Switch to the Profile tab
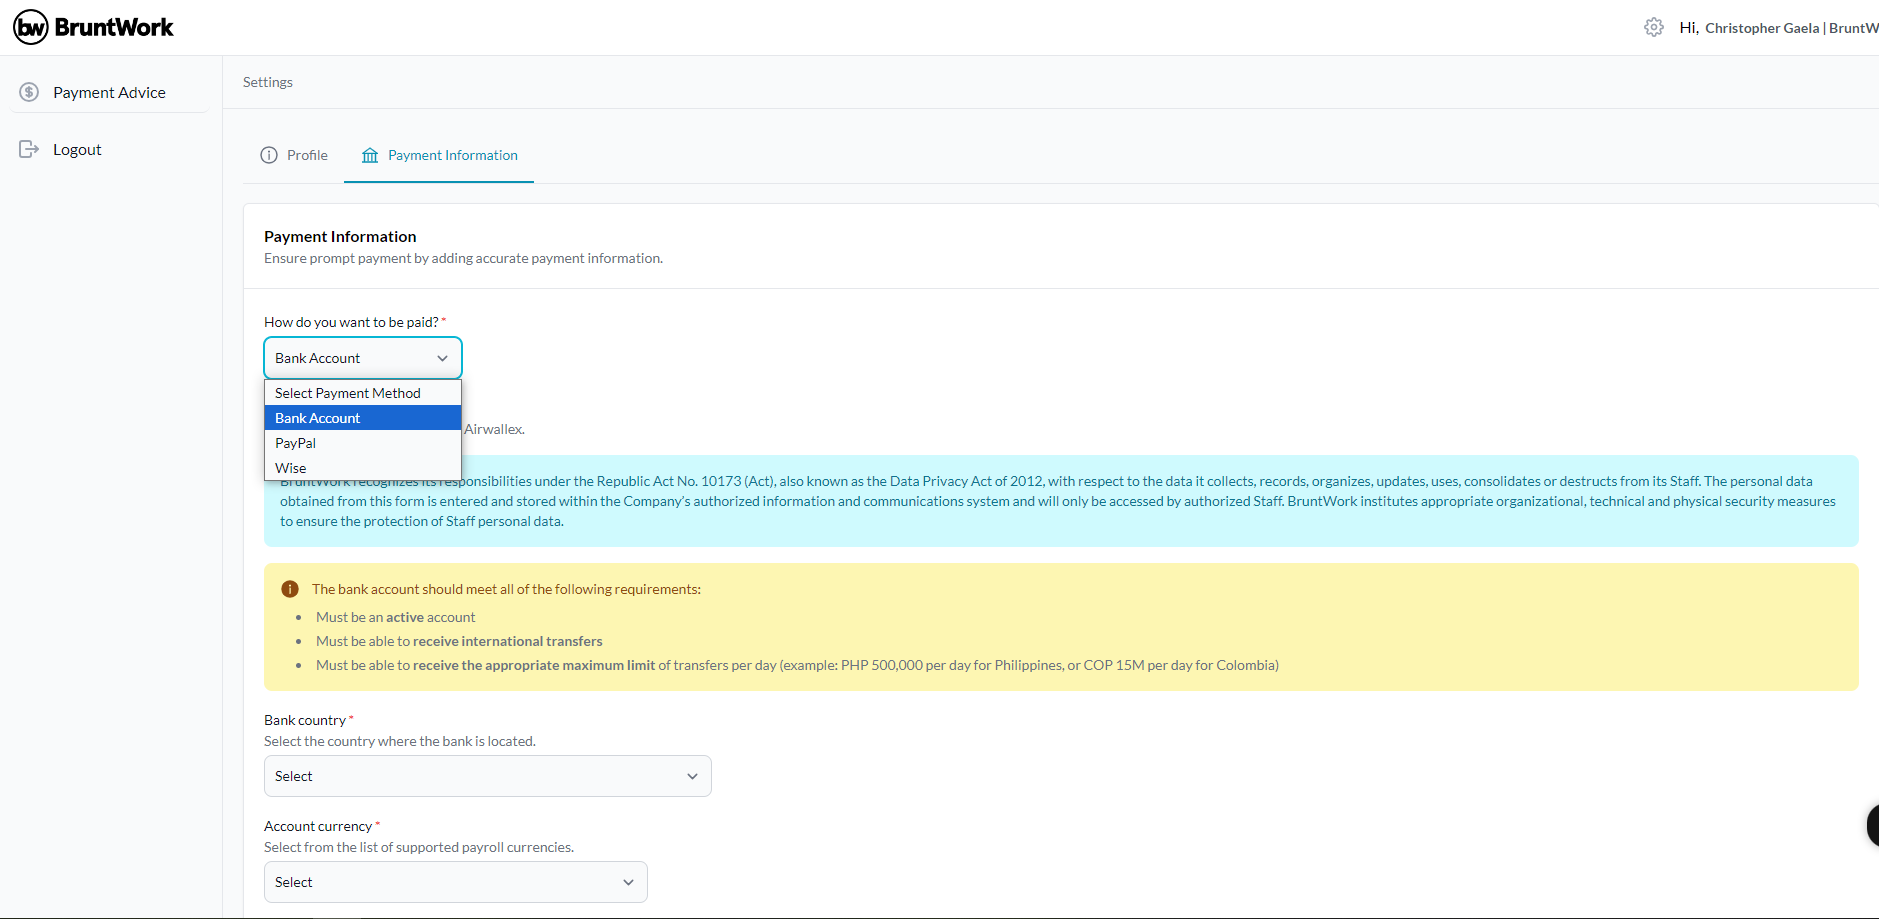The image size is (1879, 919). pos(294,155)
